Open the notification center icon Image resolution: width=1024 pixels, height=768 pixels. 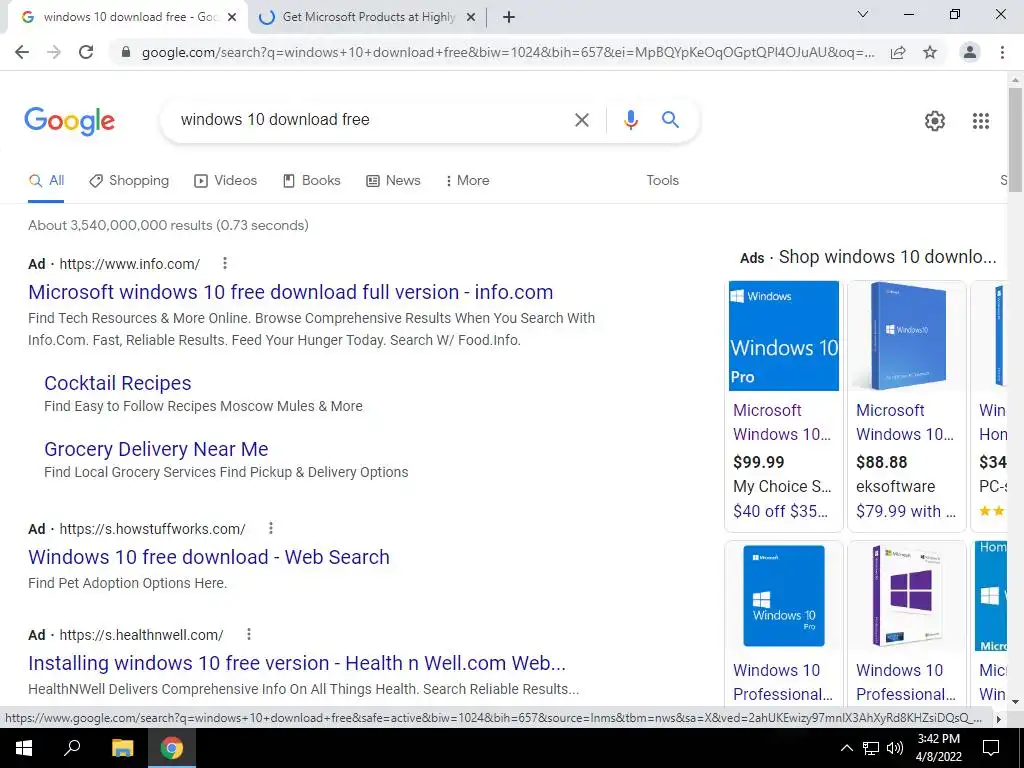tap(991, 748)
